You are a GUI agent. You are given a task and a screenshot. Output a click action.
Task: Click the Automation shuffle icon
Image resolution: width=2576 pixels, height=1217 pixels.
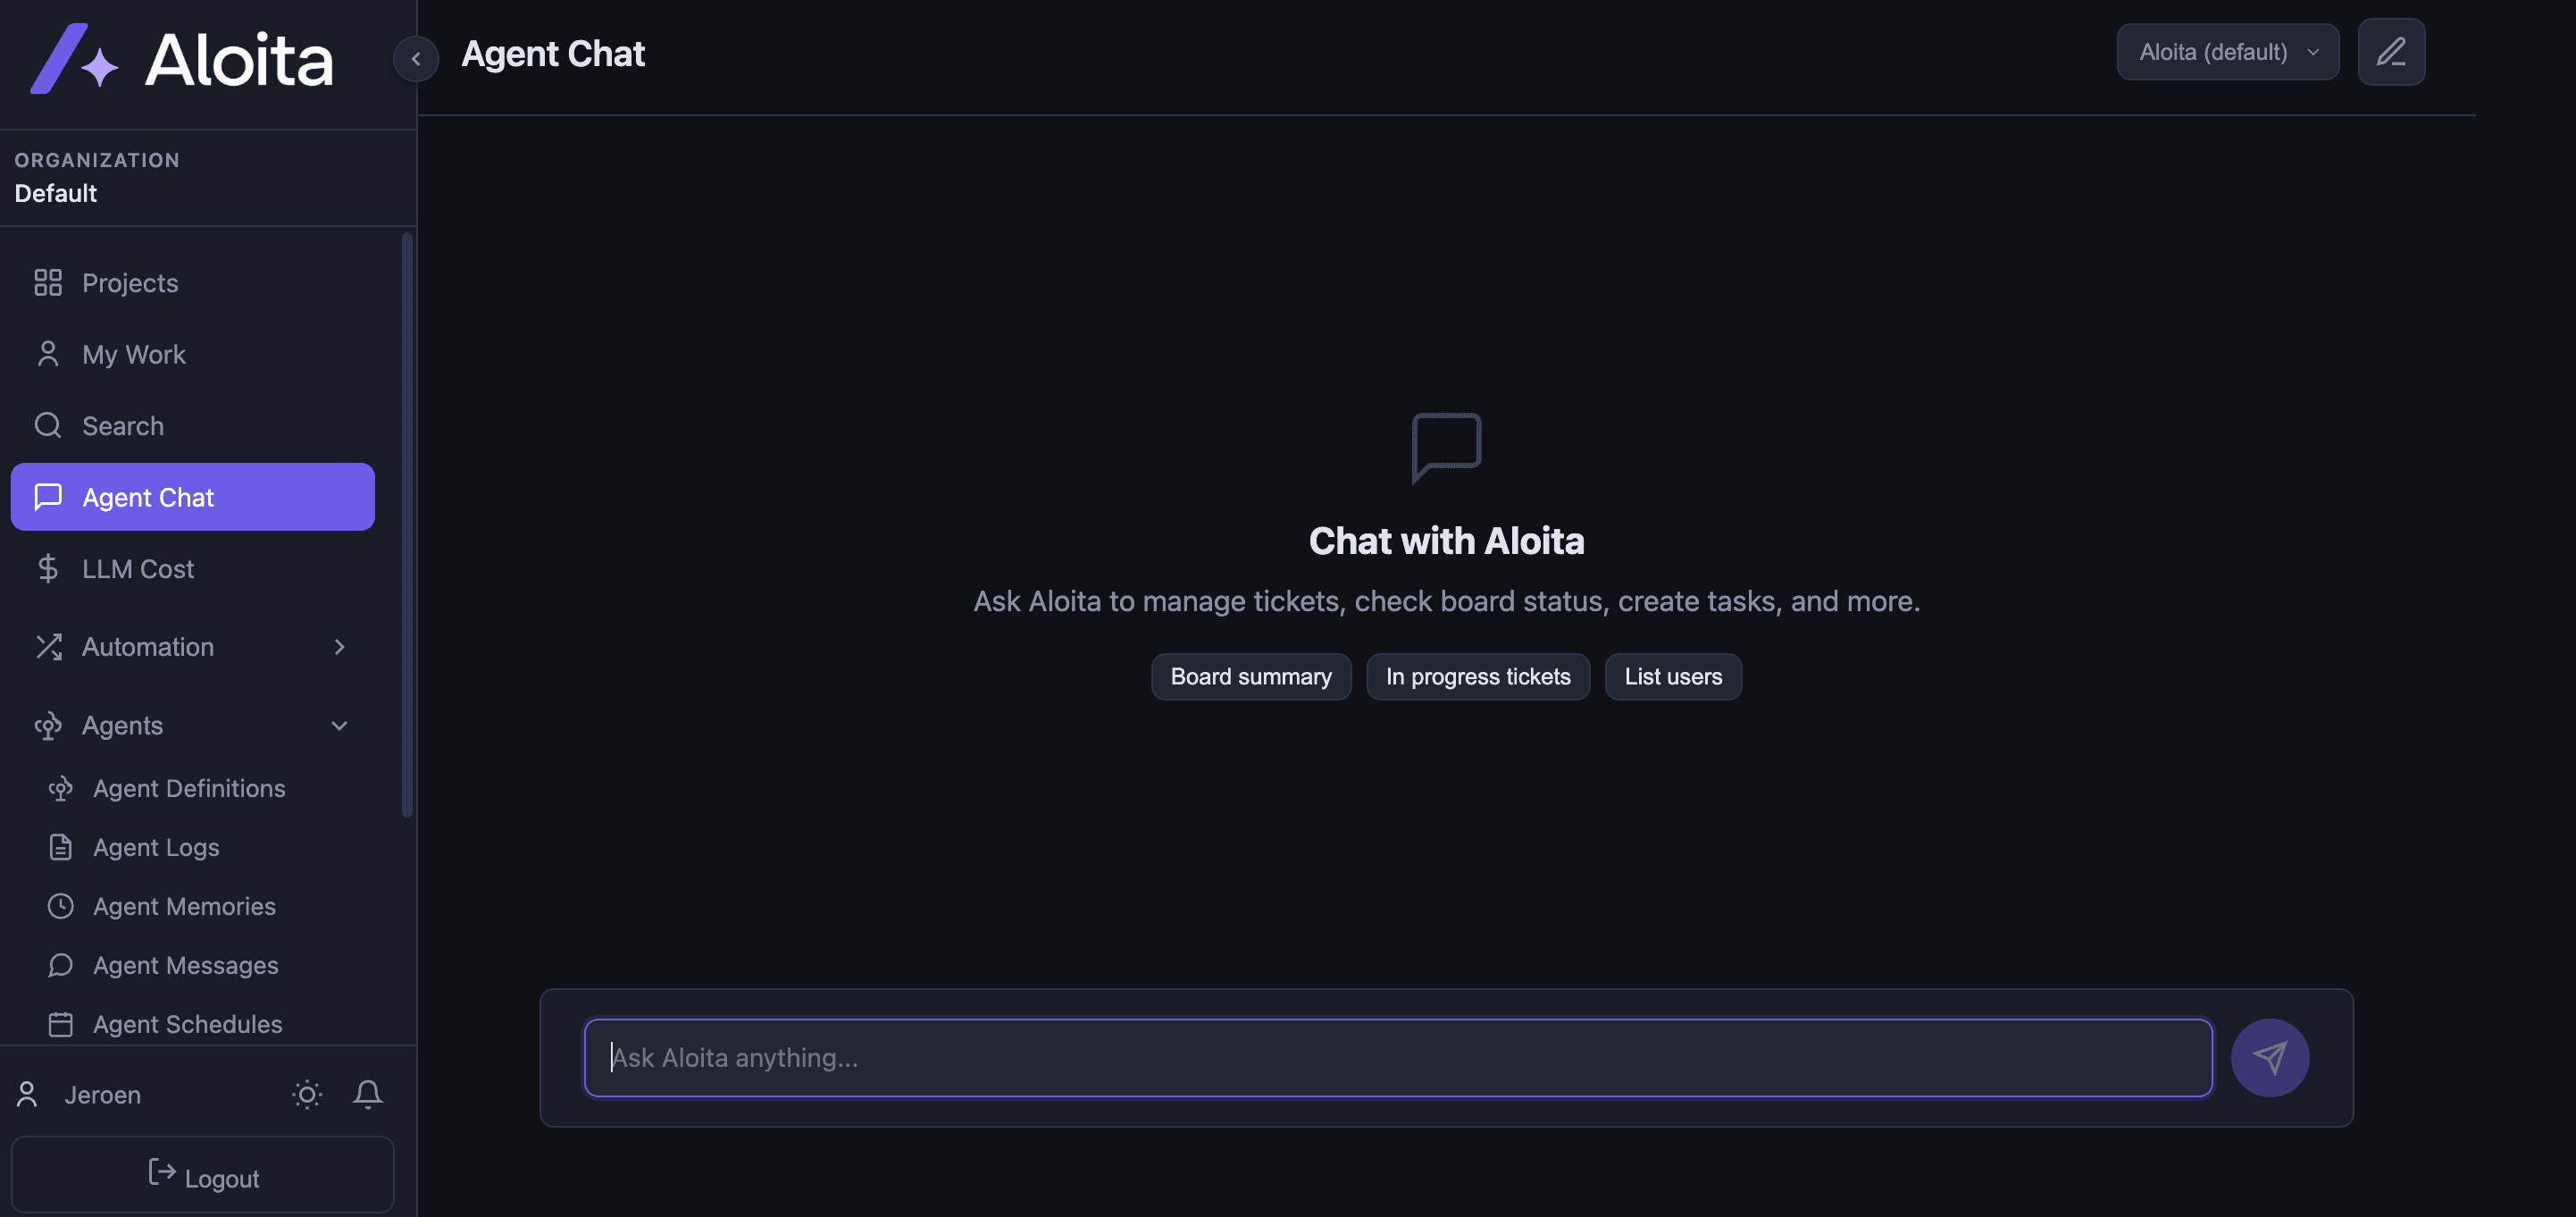coord(48,647)
